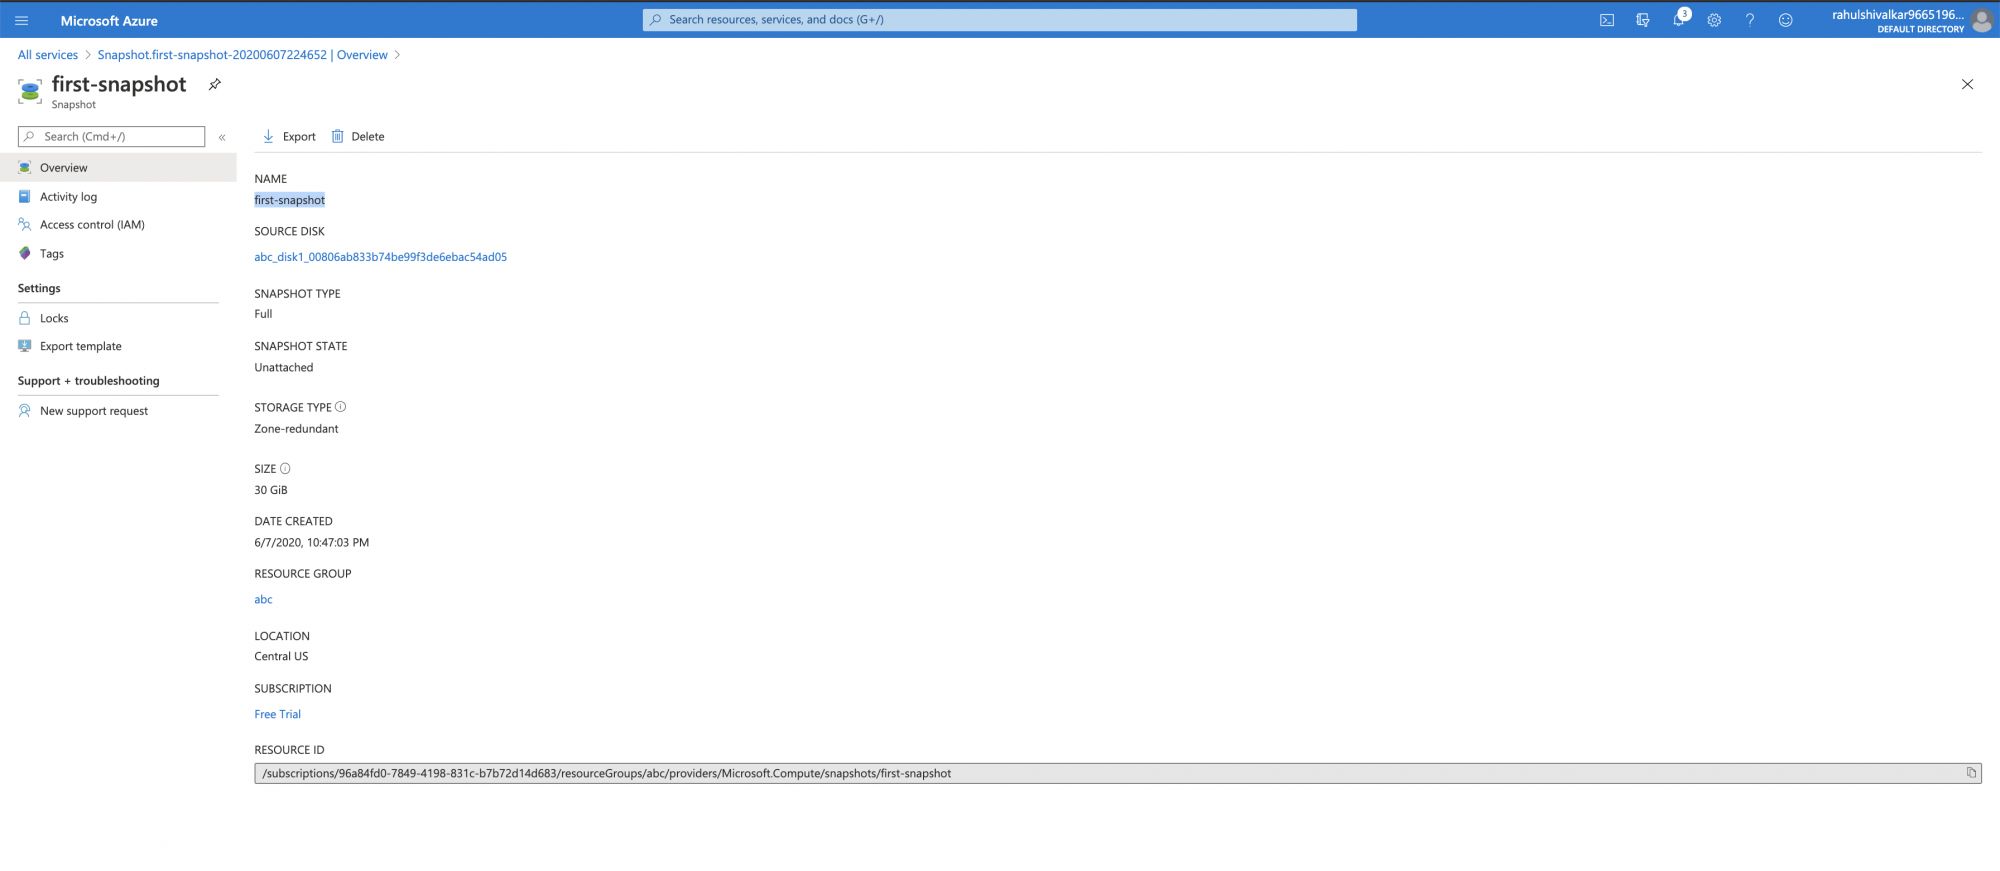Click the user account avatar

pos(1982,20)
